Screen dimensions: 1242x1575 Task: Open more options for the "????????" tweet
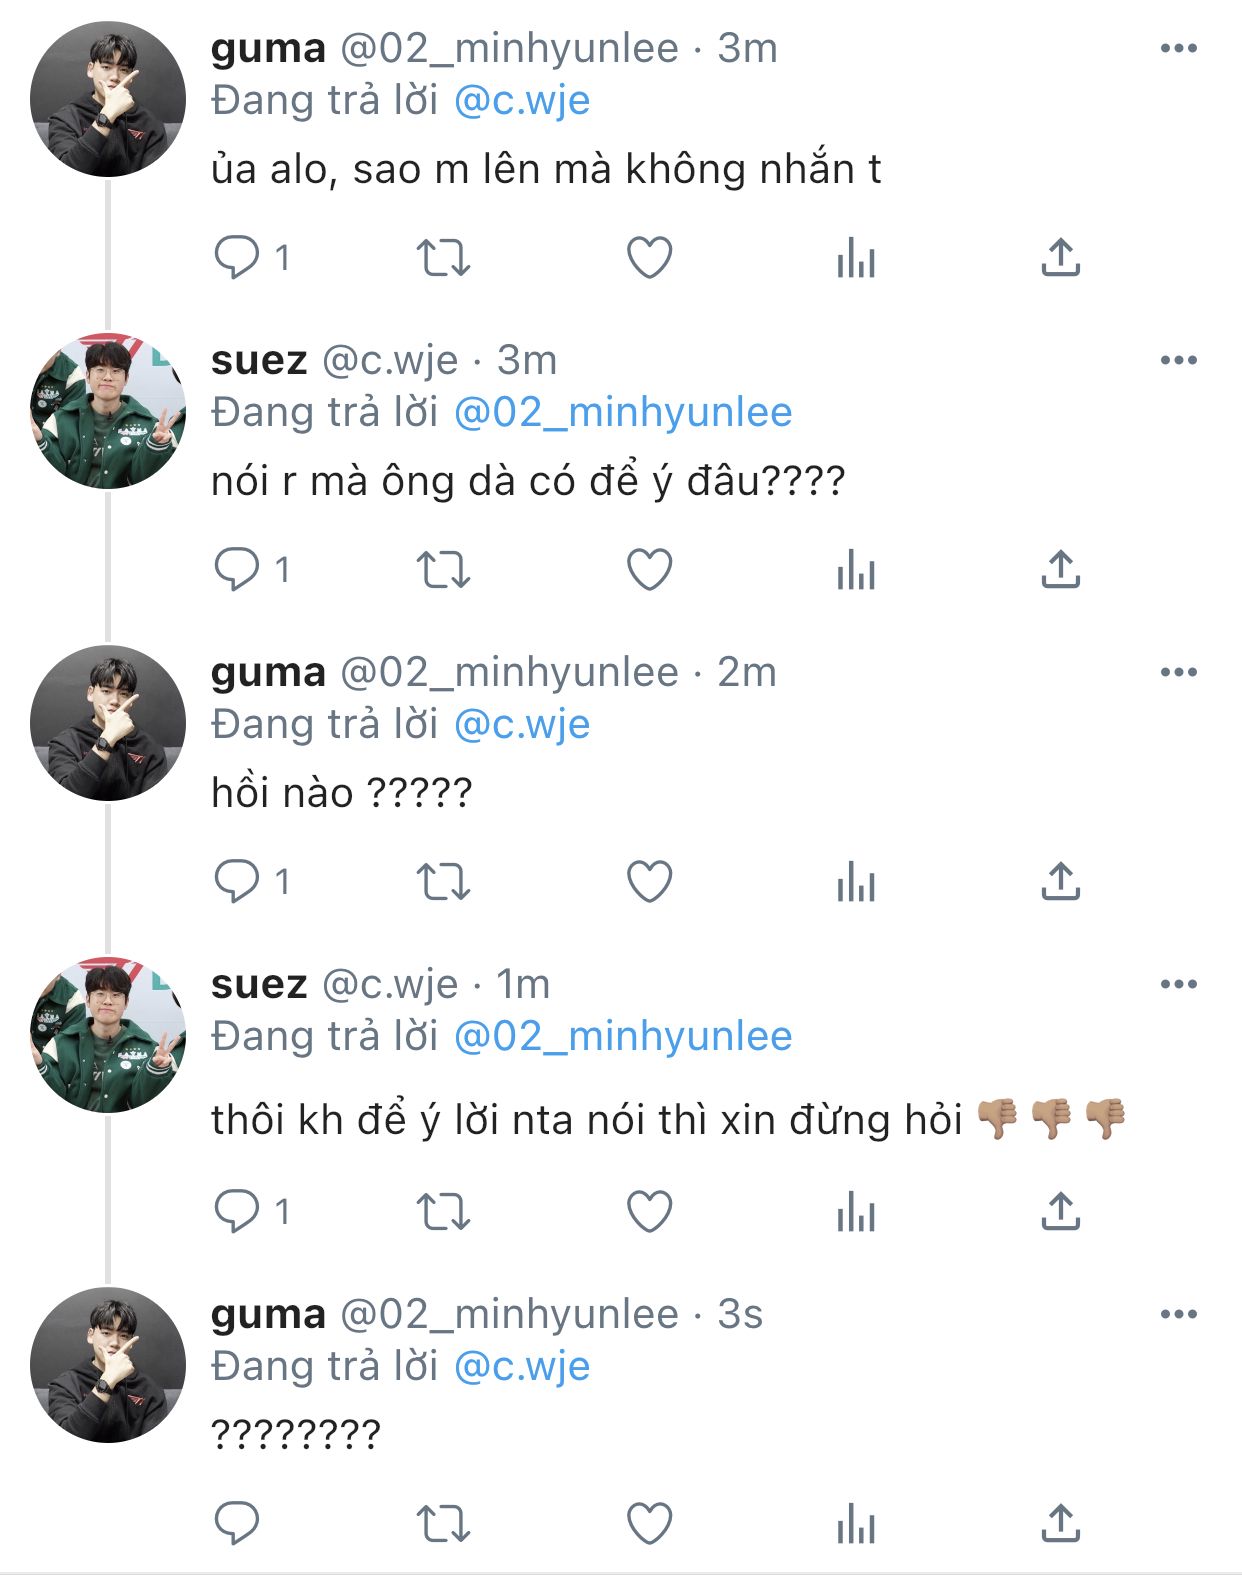[x=1178, y=1314]
